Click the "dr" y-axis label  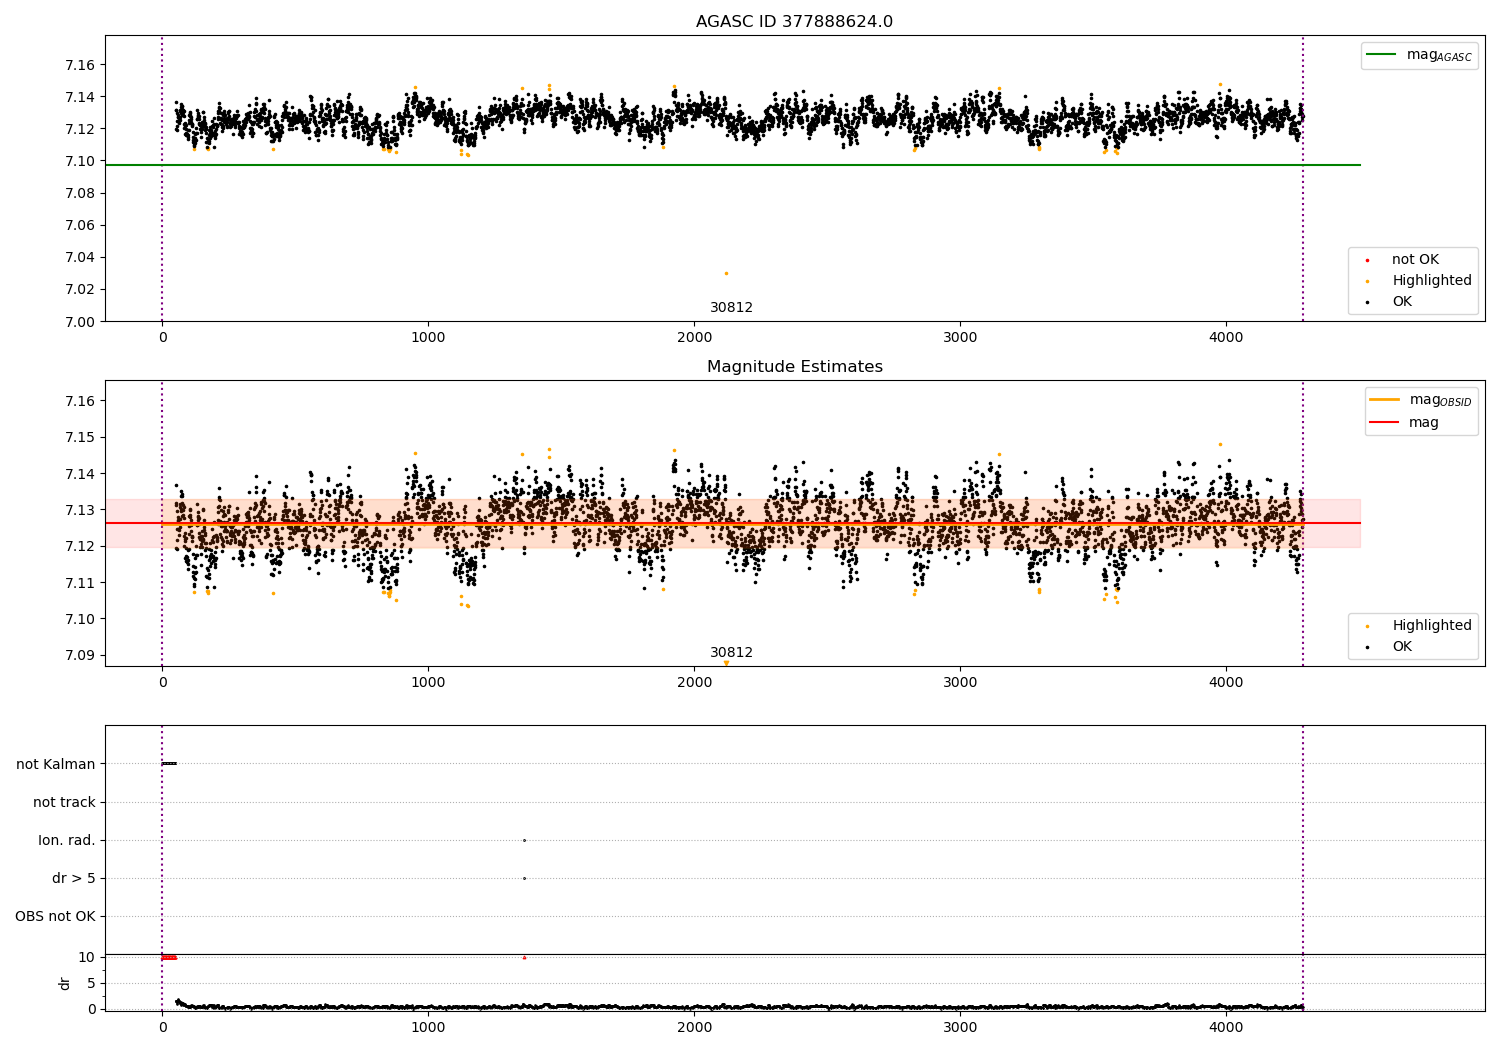pos(65,983)
